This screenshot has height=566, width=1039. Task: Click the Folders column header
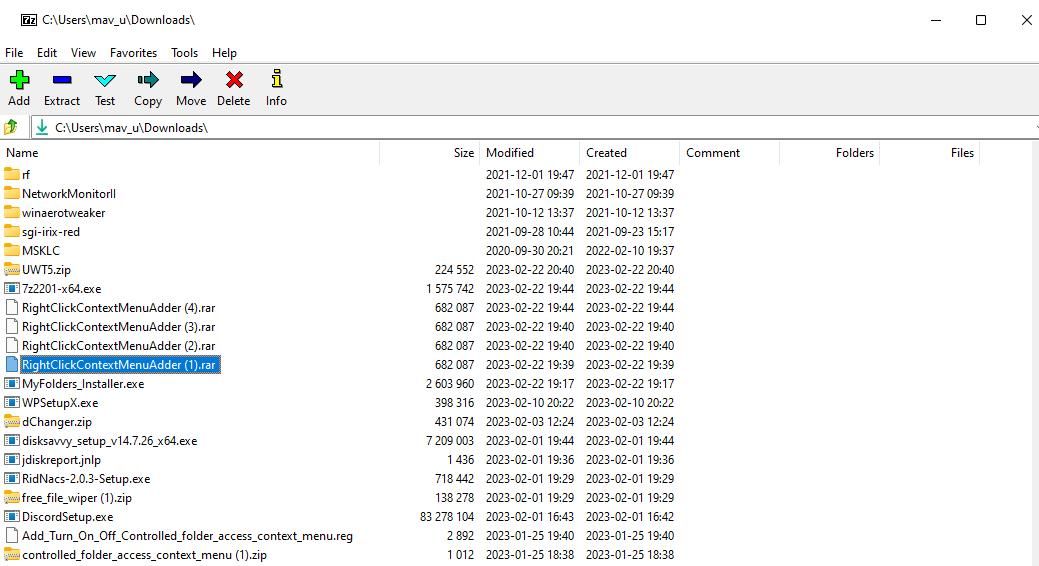click(830, 152)
